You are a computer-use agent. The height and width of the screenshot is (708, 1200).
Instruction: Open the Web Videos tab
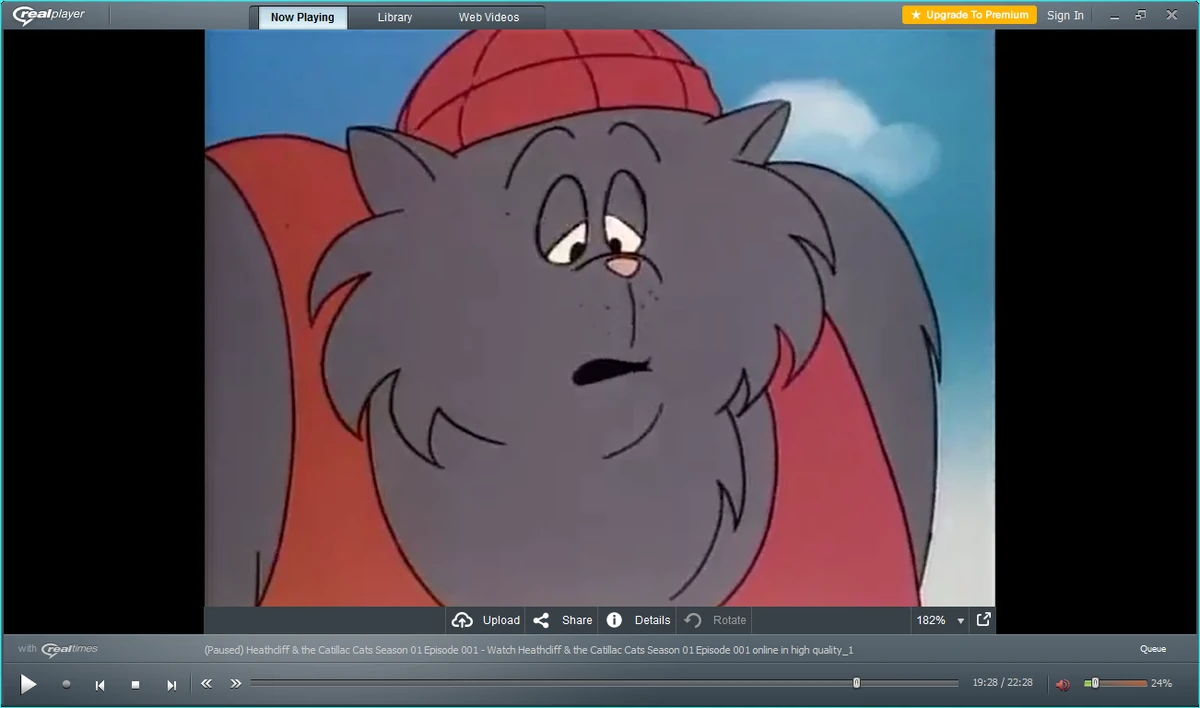(489, 17)
